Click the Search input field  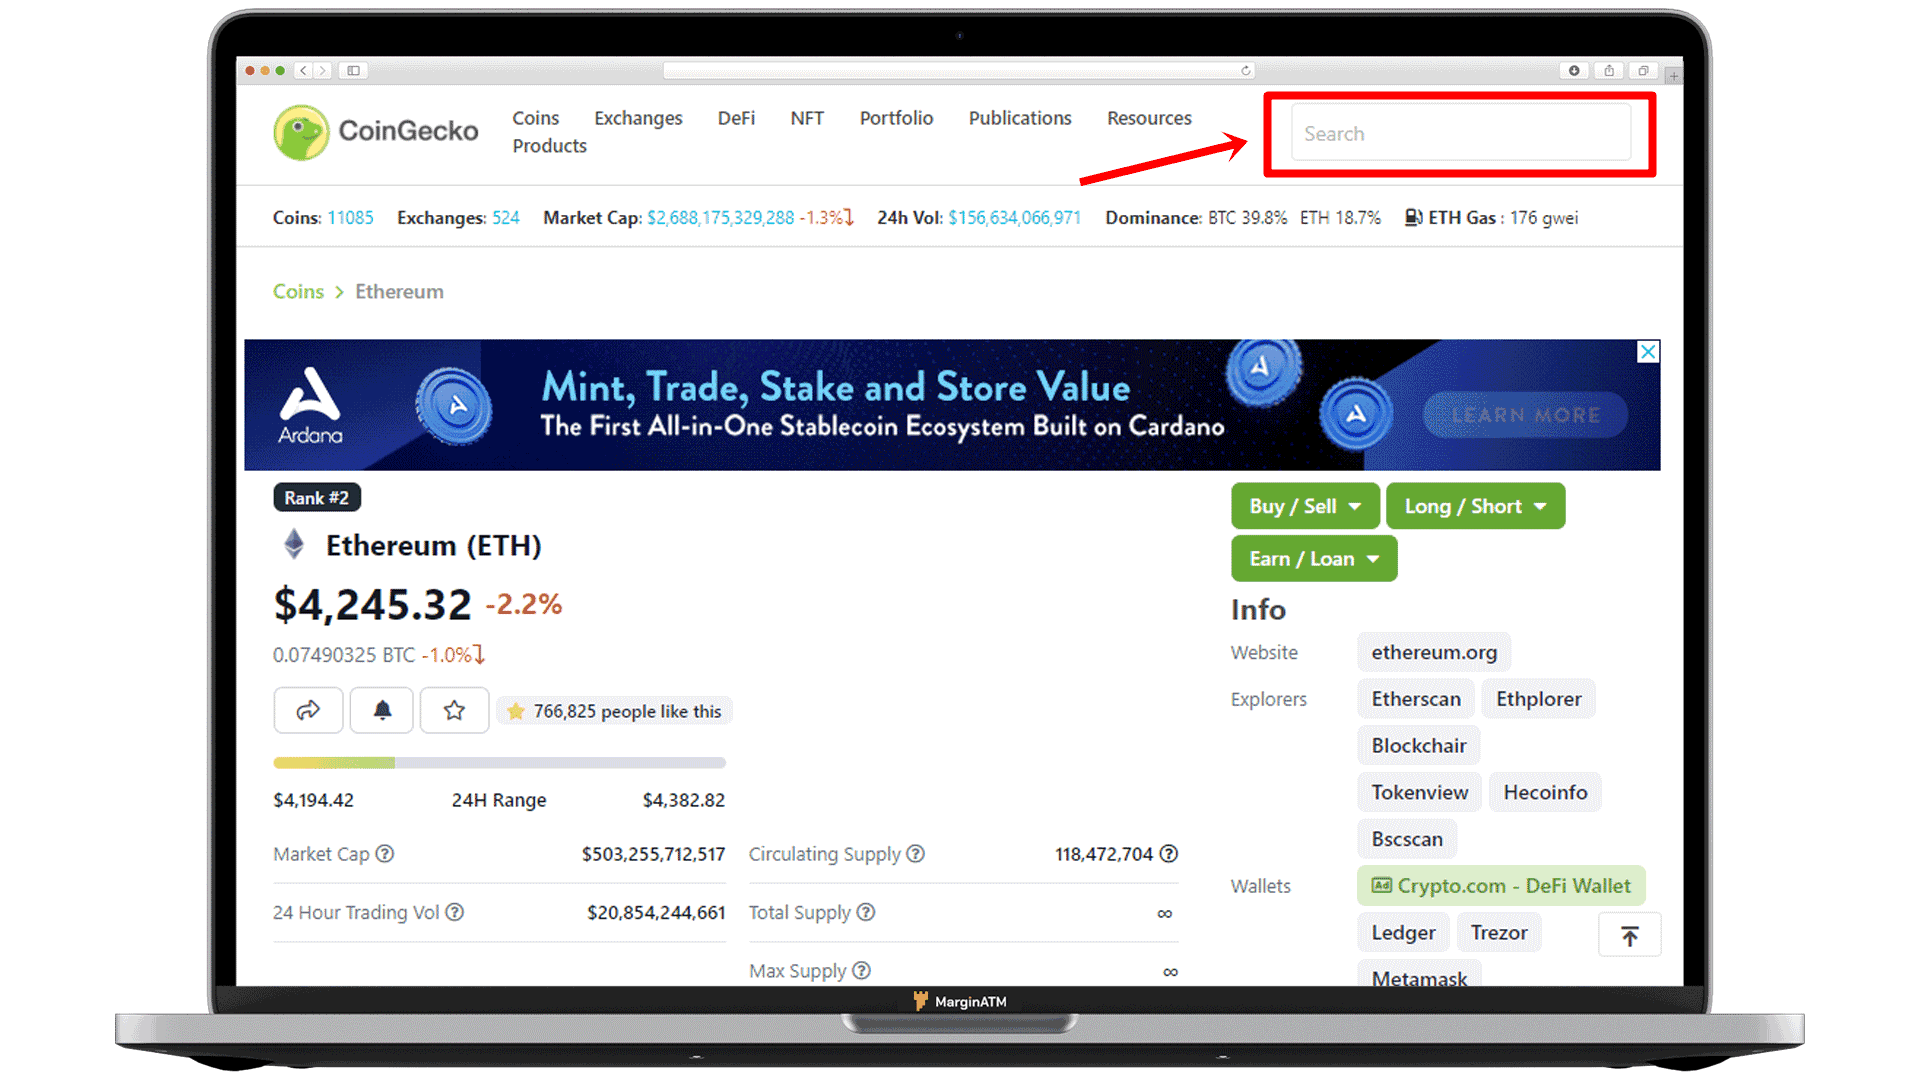tap(1460, 133)
